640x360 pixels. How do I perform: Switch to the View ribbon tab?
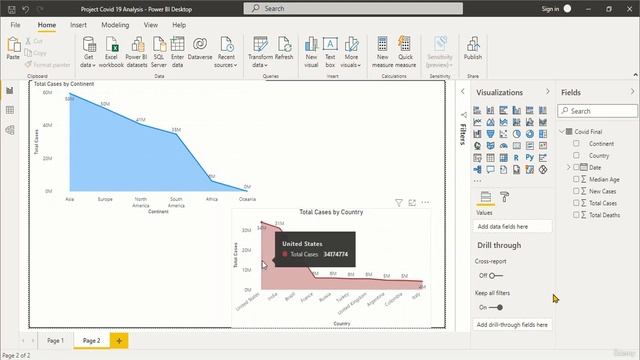(151, 25)
